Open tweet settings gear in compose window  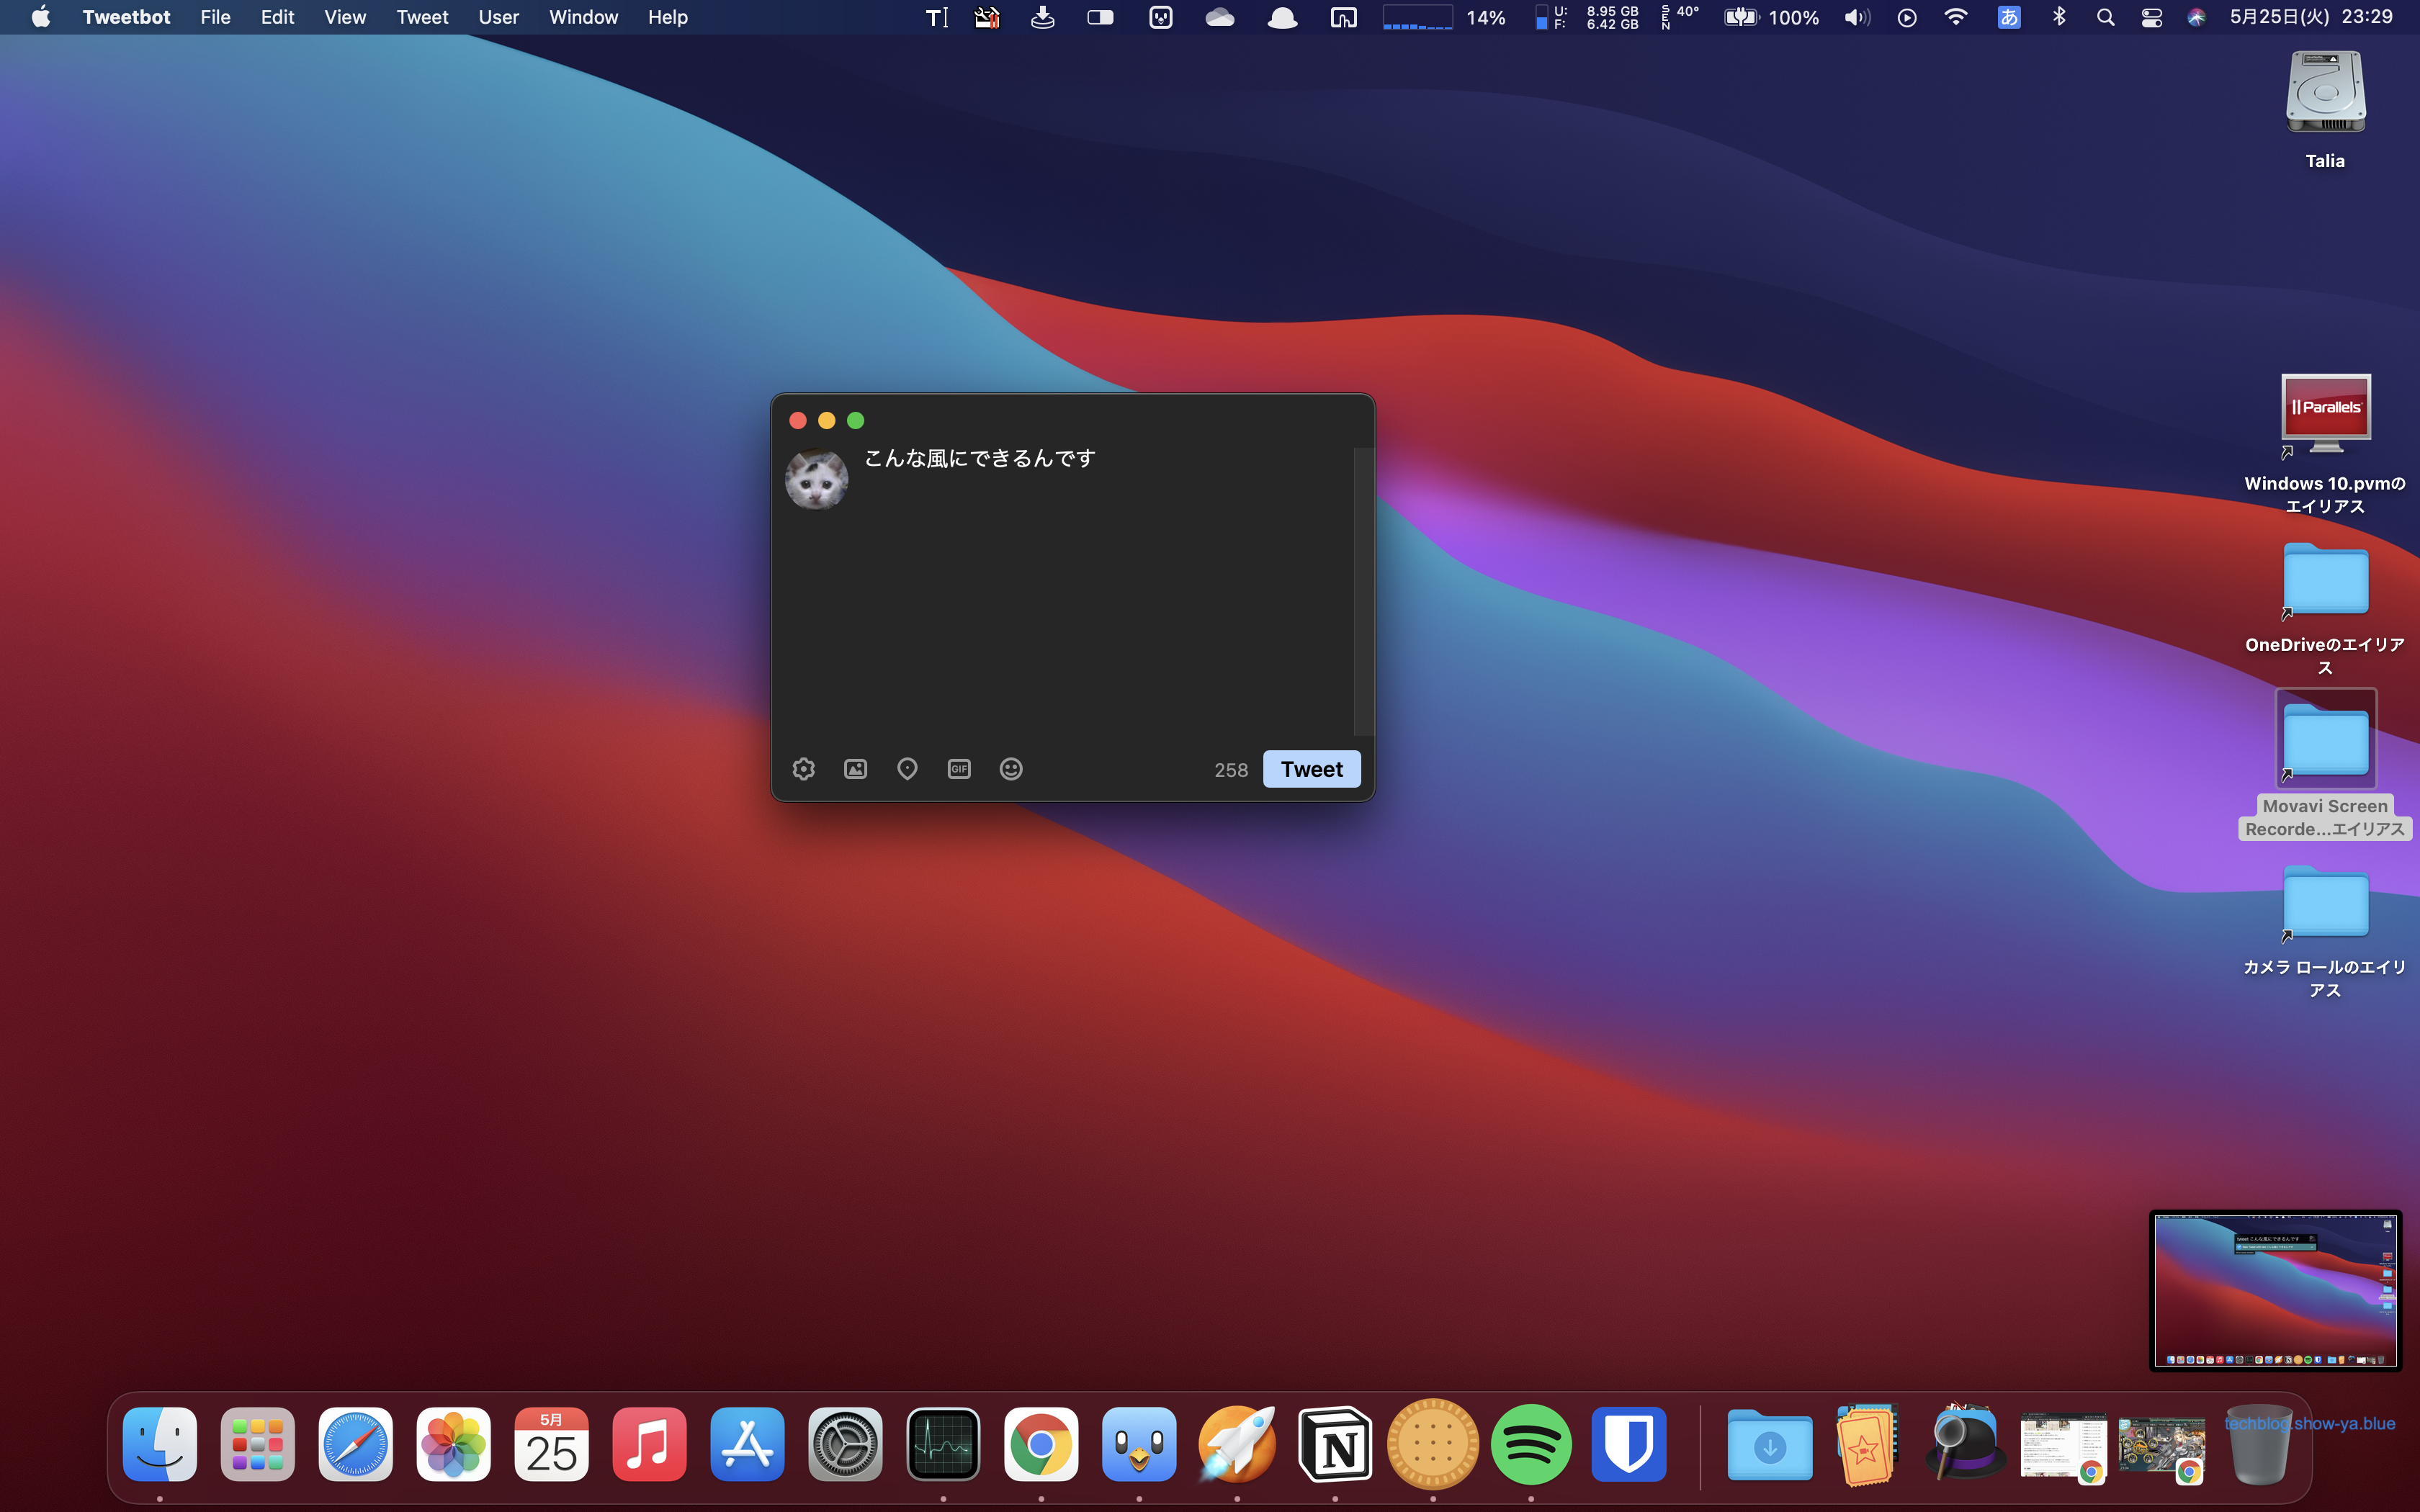click(804, 769)
